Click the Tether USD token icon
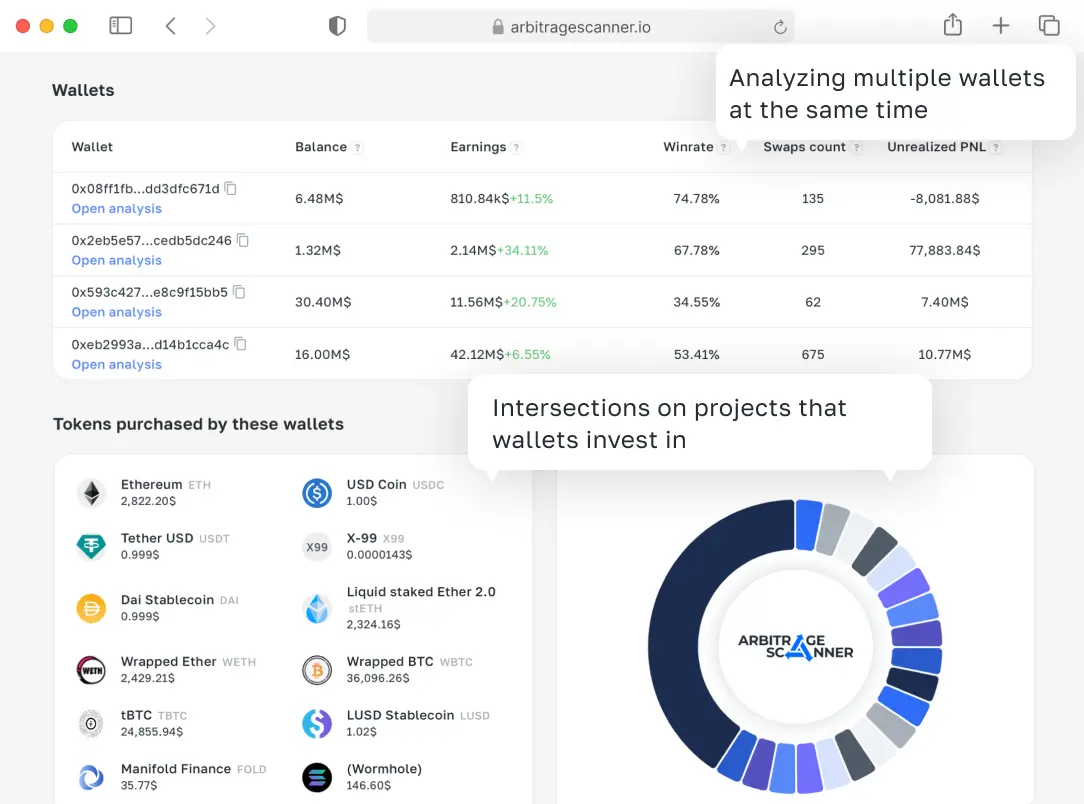 pyautogui.click(x=91, y=546)
